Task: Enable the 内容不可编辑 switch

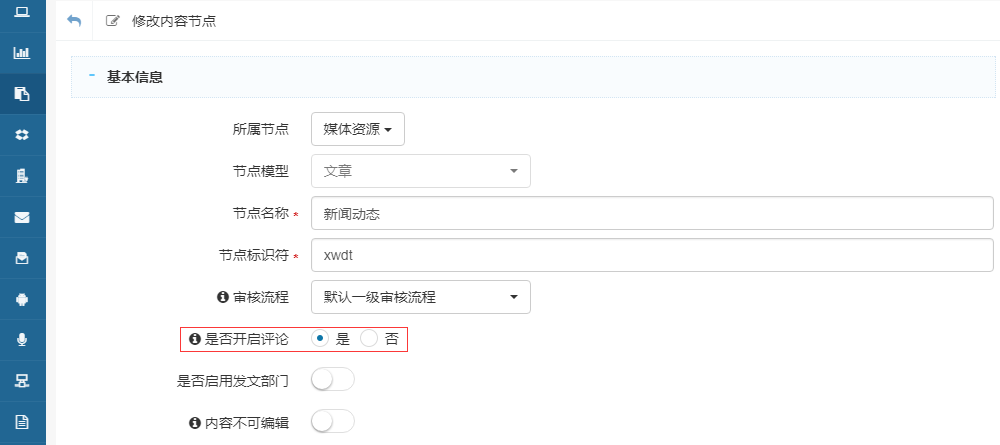Action: point(333,422)
